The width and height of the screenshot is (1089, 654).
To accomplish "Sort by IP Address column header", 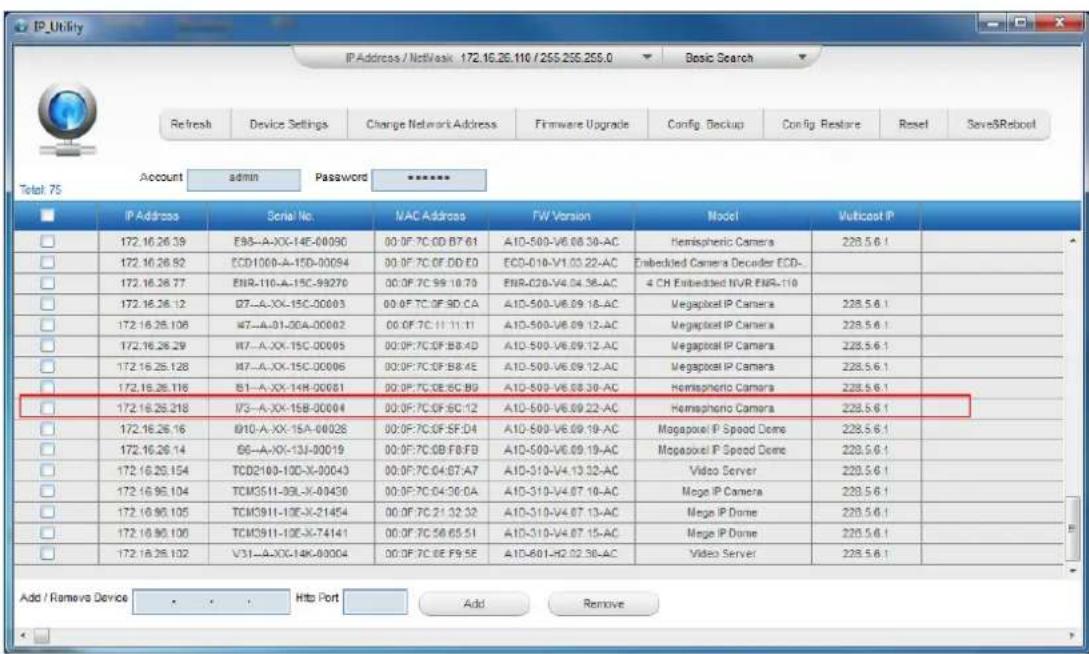I will (152, 216).
